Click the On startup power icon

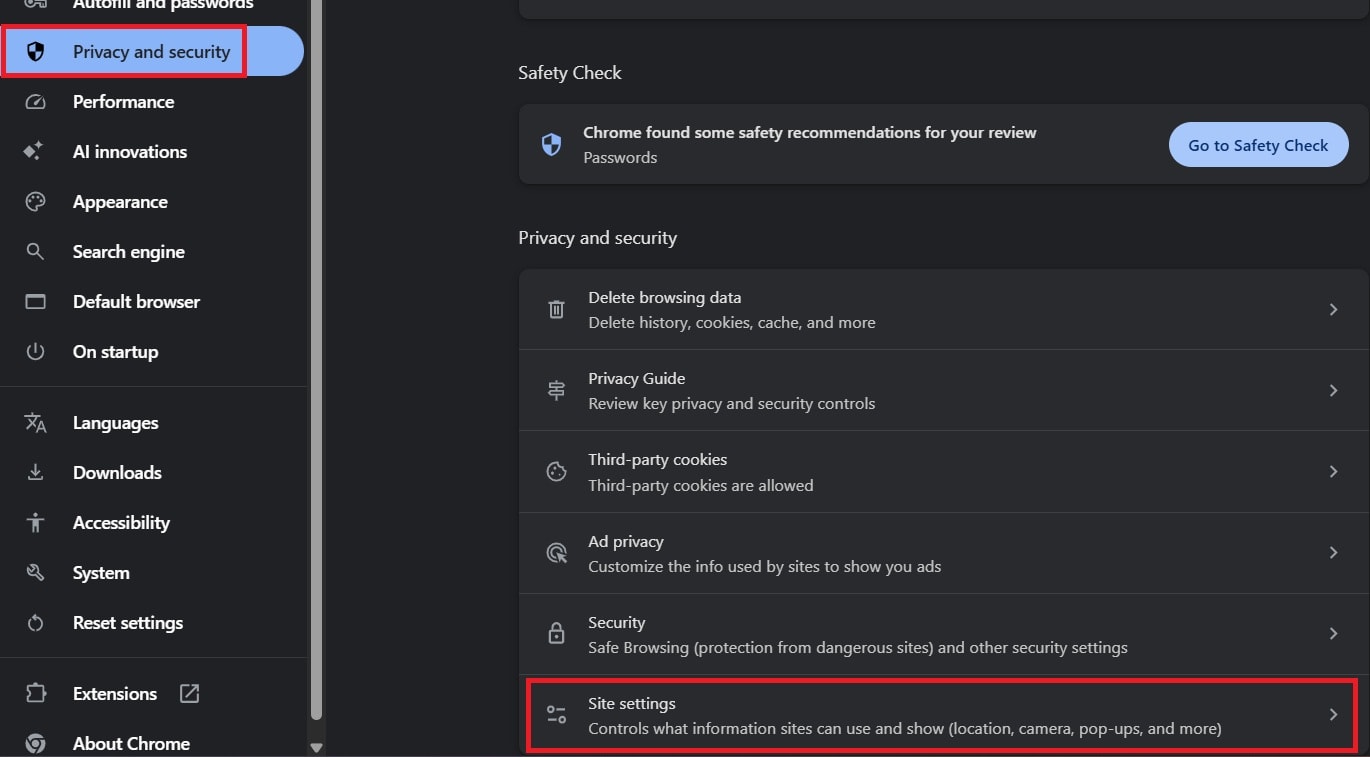pyautogui.click(x=35, y=352)
